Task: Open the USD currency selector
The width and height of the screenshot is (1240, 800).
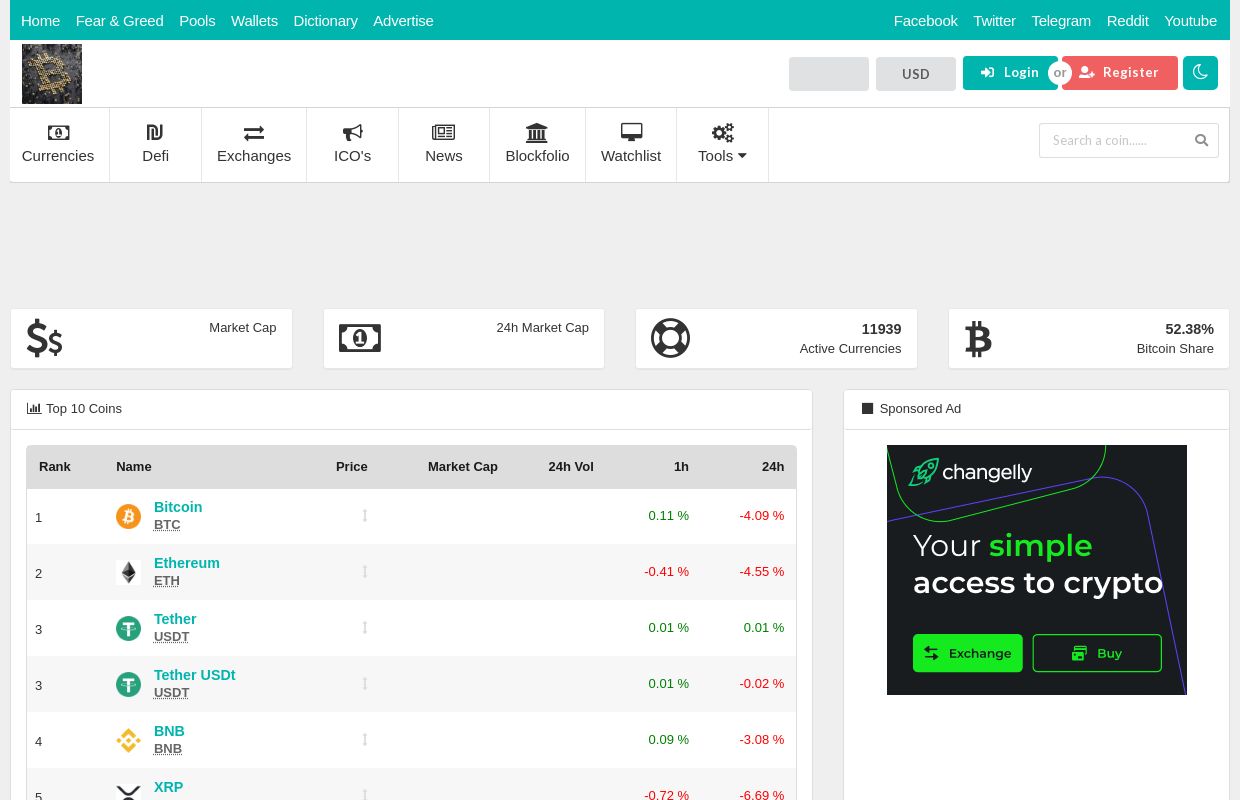Action: pos(915,74)
